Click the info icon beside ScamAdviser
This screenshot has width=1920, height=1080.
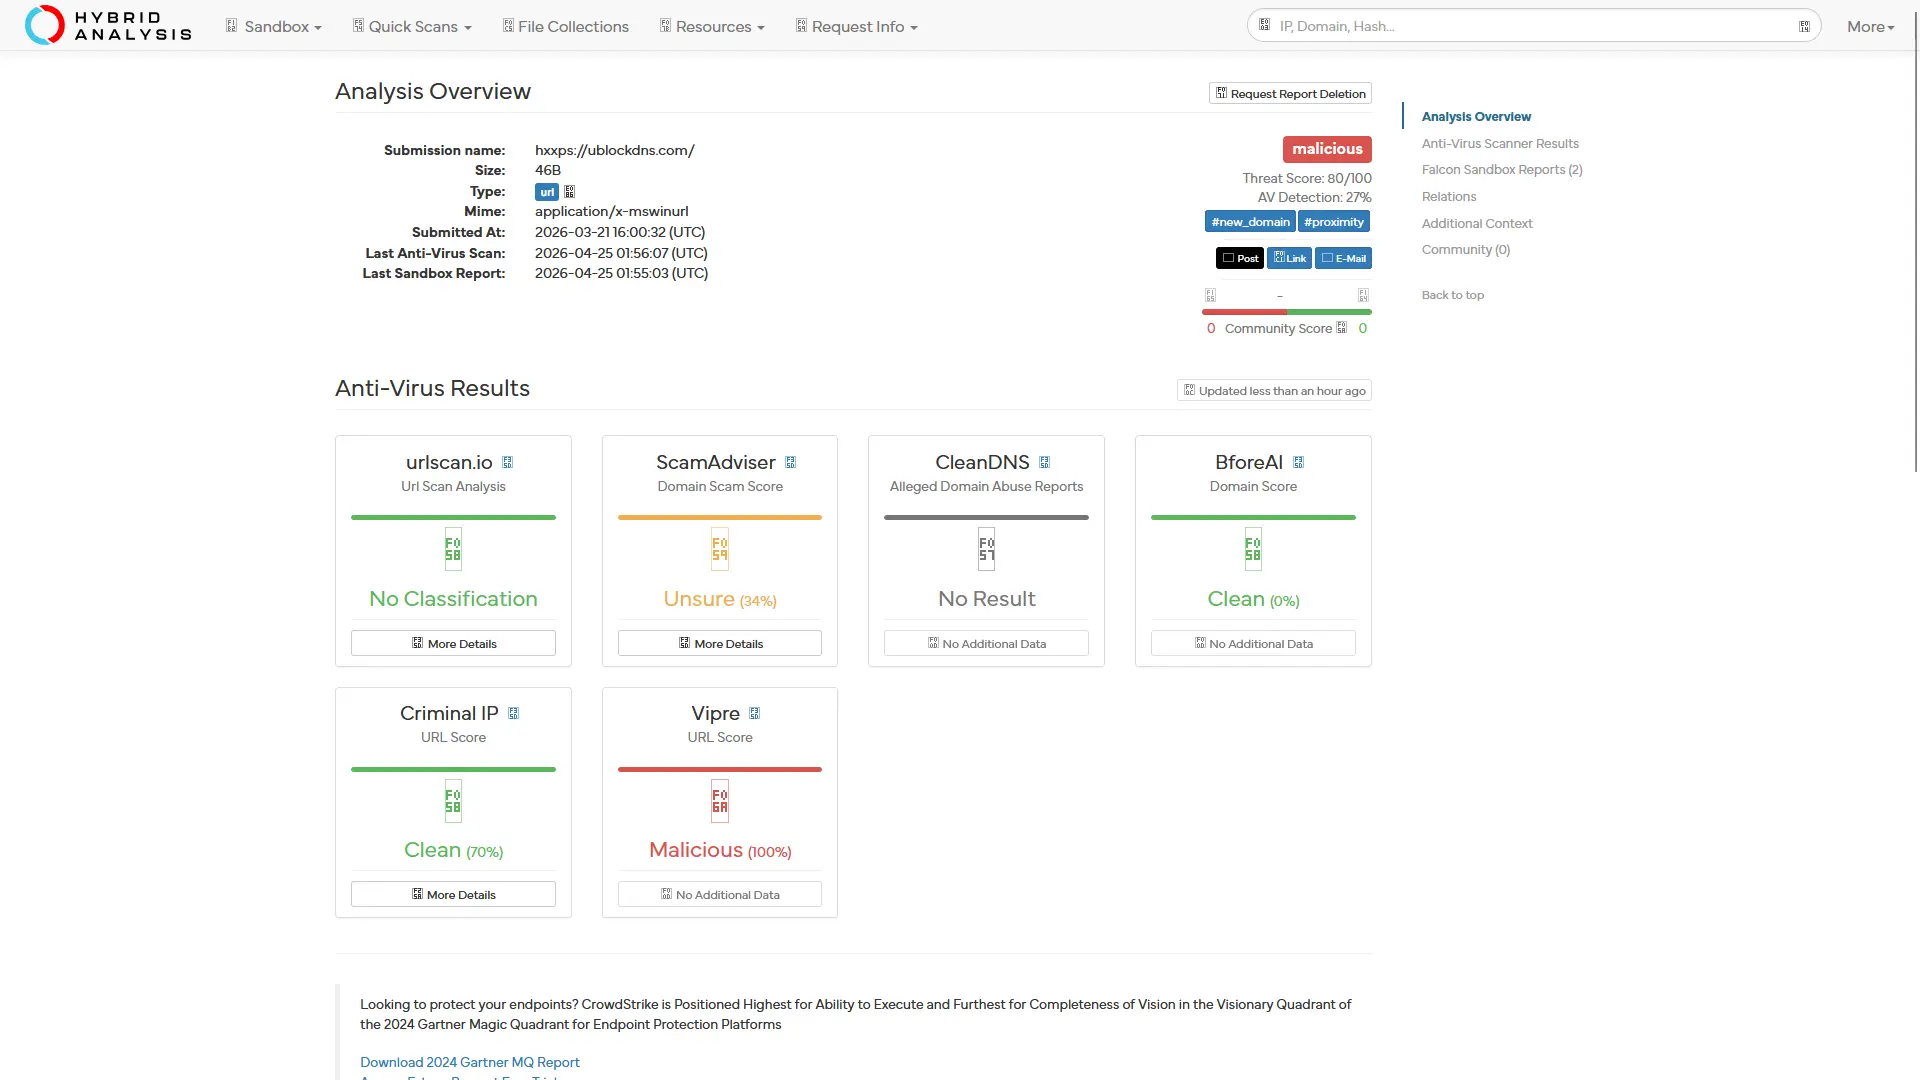[790, 462]
